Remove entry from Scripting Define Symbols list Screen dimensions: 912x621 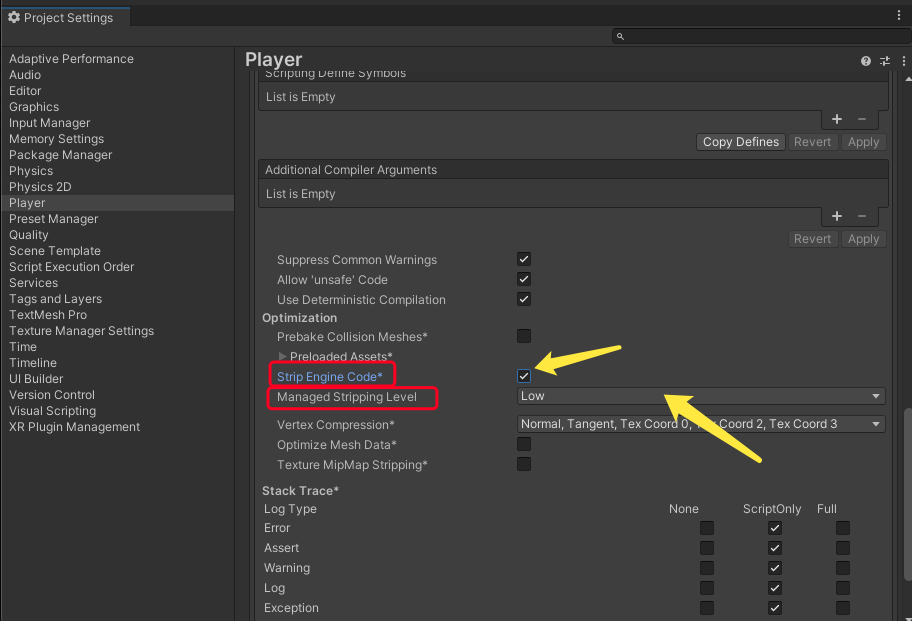tap(862, 120)
